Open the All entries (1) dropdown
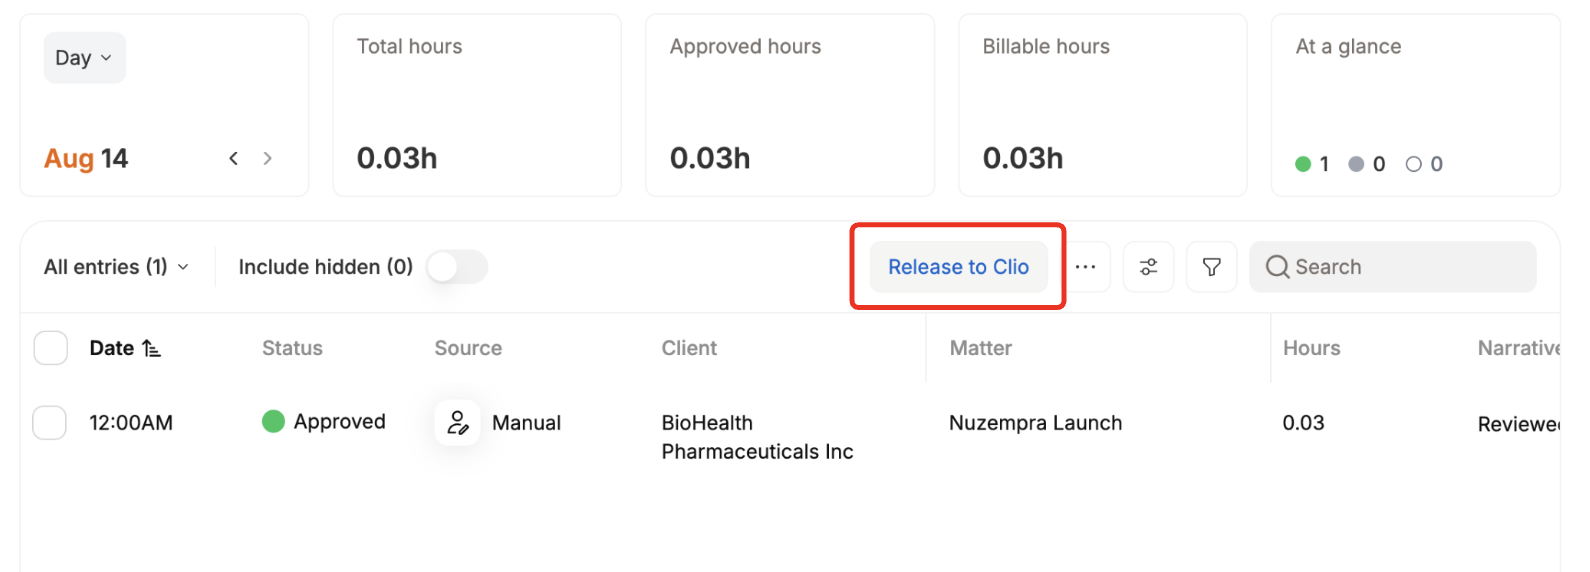 click(x=116, y=267)
